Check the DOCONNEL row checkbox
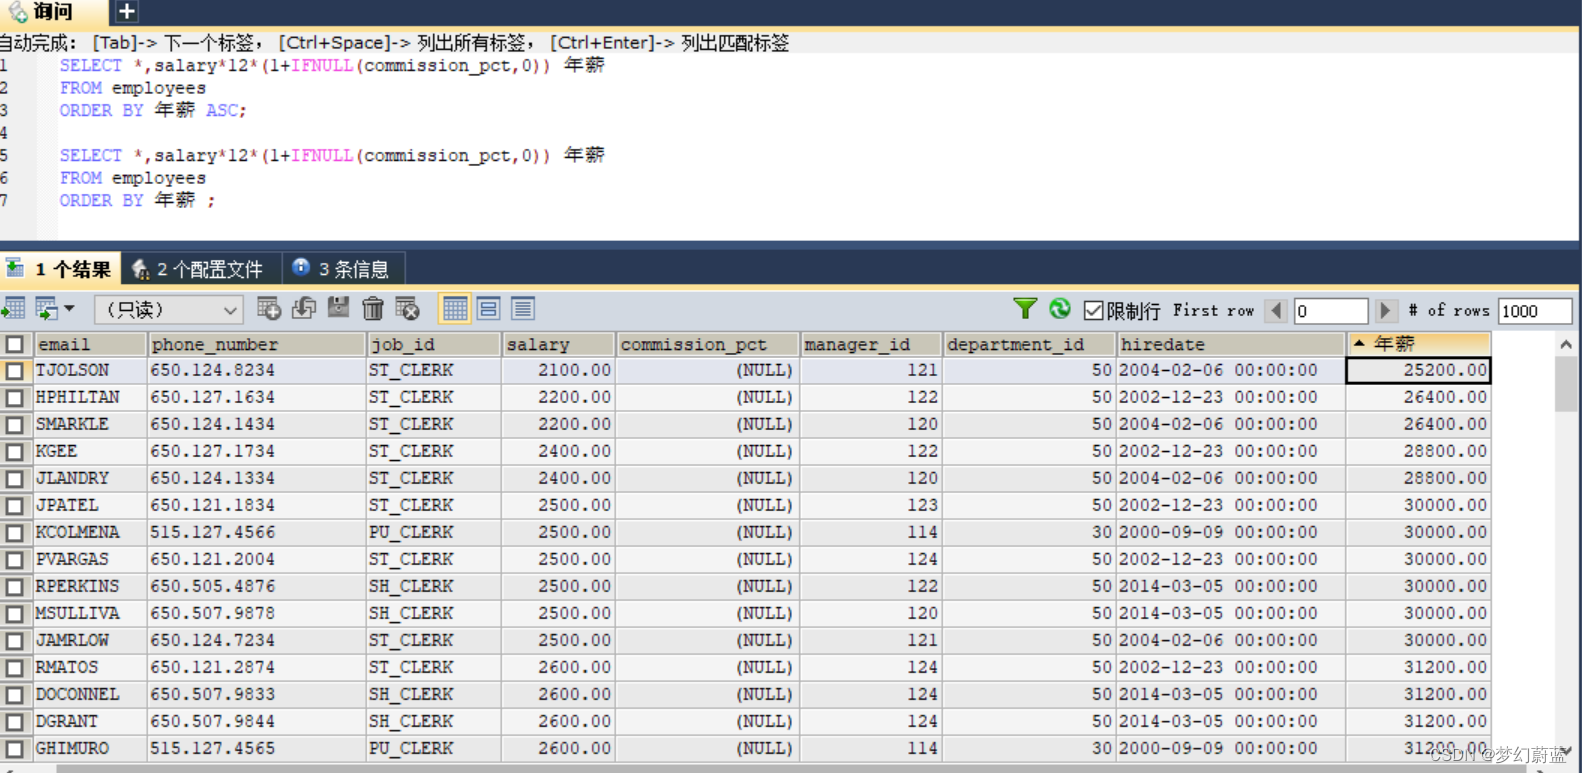The image size is (1582, 773). click(x=15, y=695)
